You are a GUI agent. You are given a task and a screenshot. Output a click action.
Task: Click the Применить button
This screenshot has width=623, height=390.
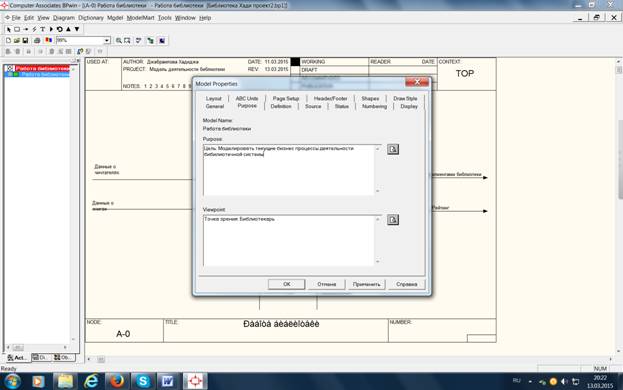click(366, 284)
